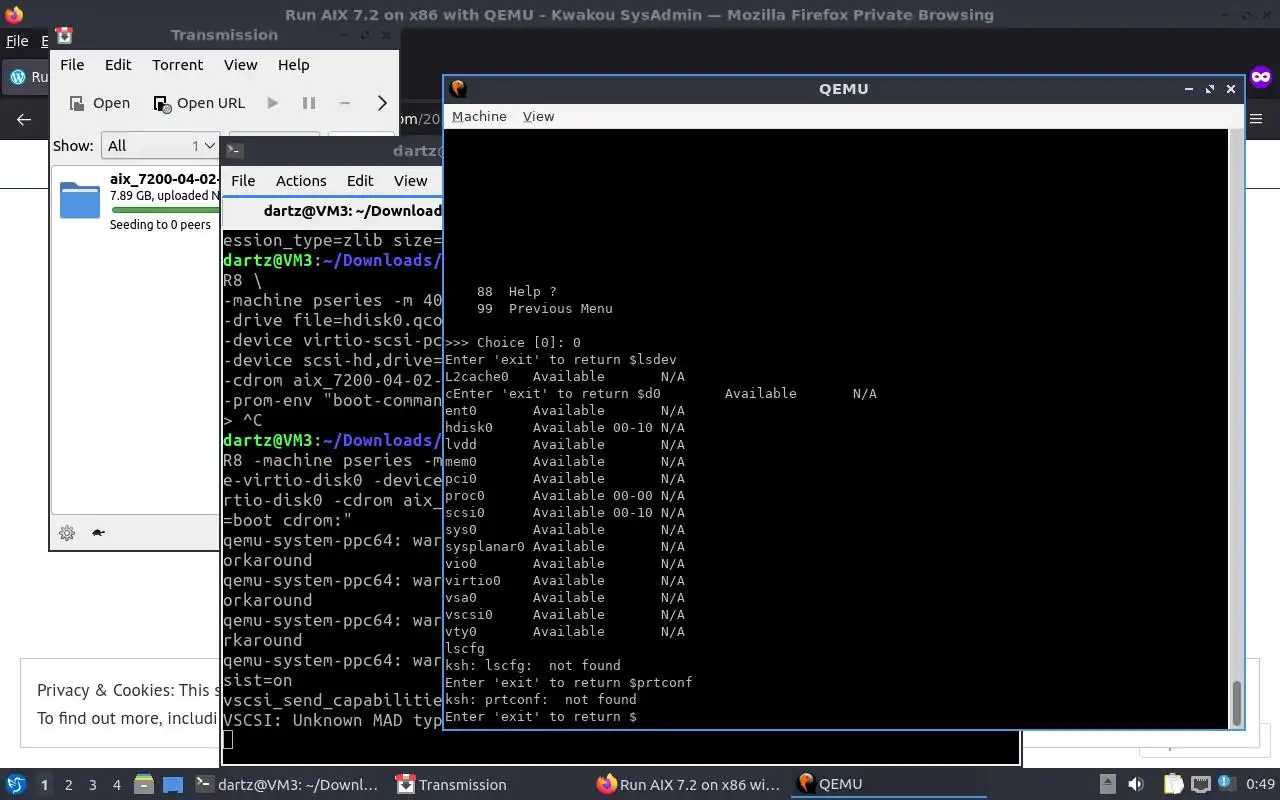Screen dimensions: 1280x800
Task: Open Transmission's View menu
Action: click(240, 65)
